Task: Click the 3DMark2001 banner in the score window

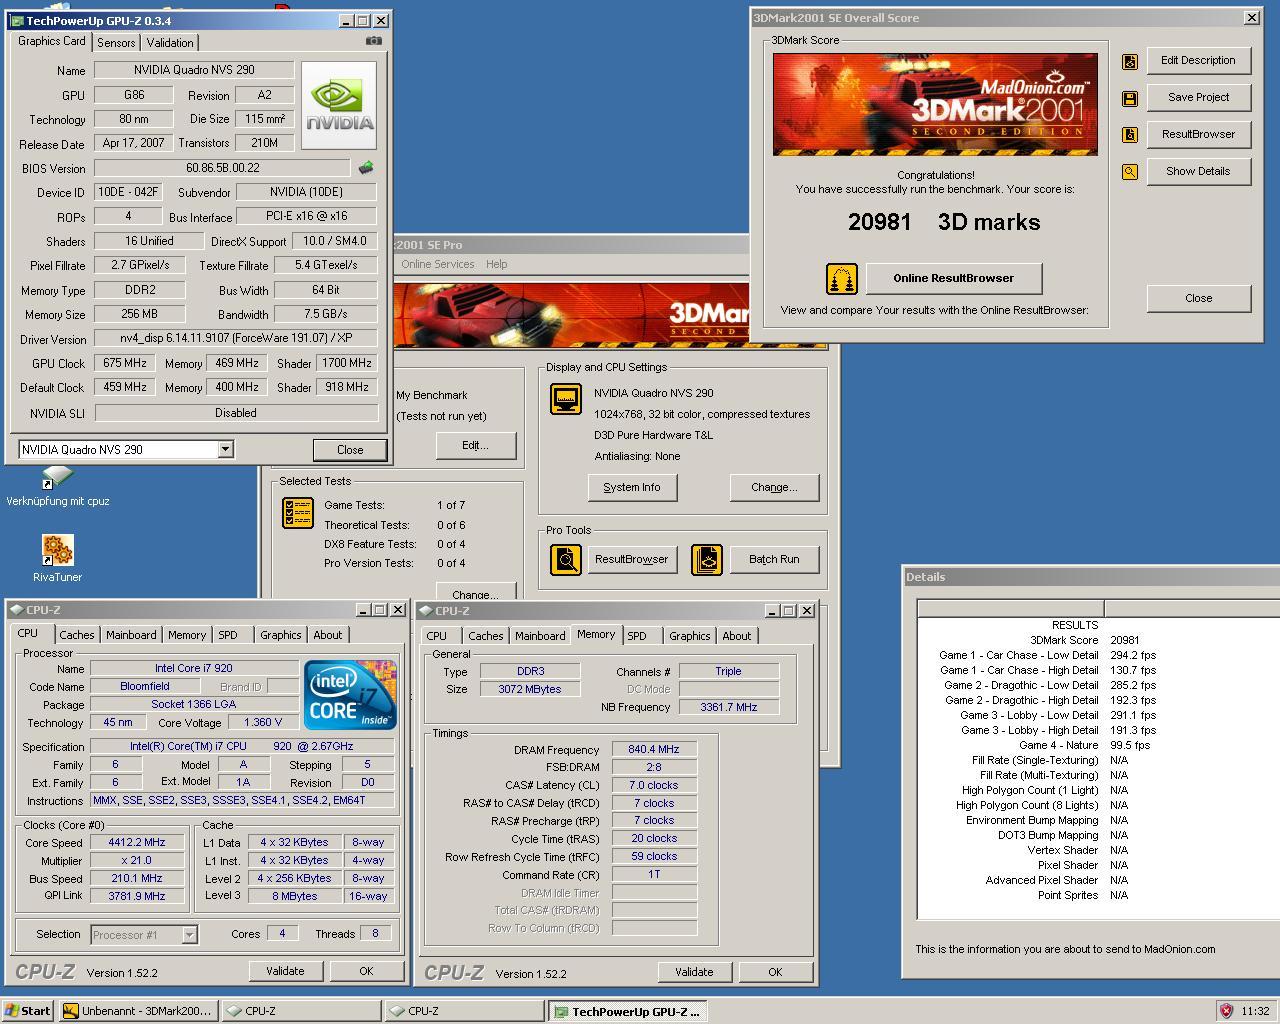Action: tap(935, 104)
